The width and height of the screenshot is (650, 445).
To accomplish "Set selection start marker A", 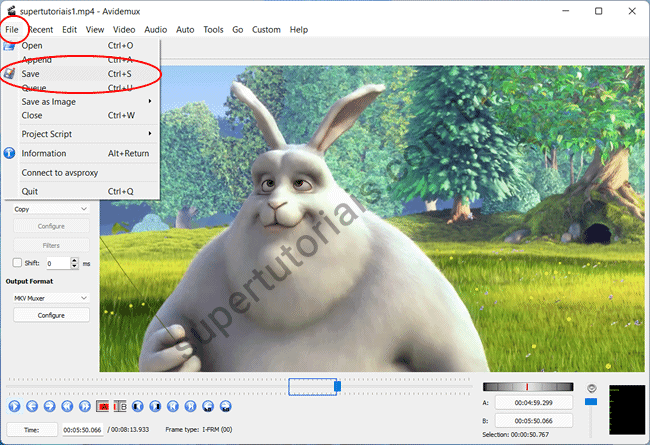I will click(x=104, y=407).
